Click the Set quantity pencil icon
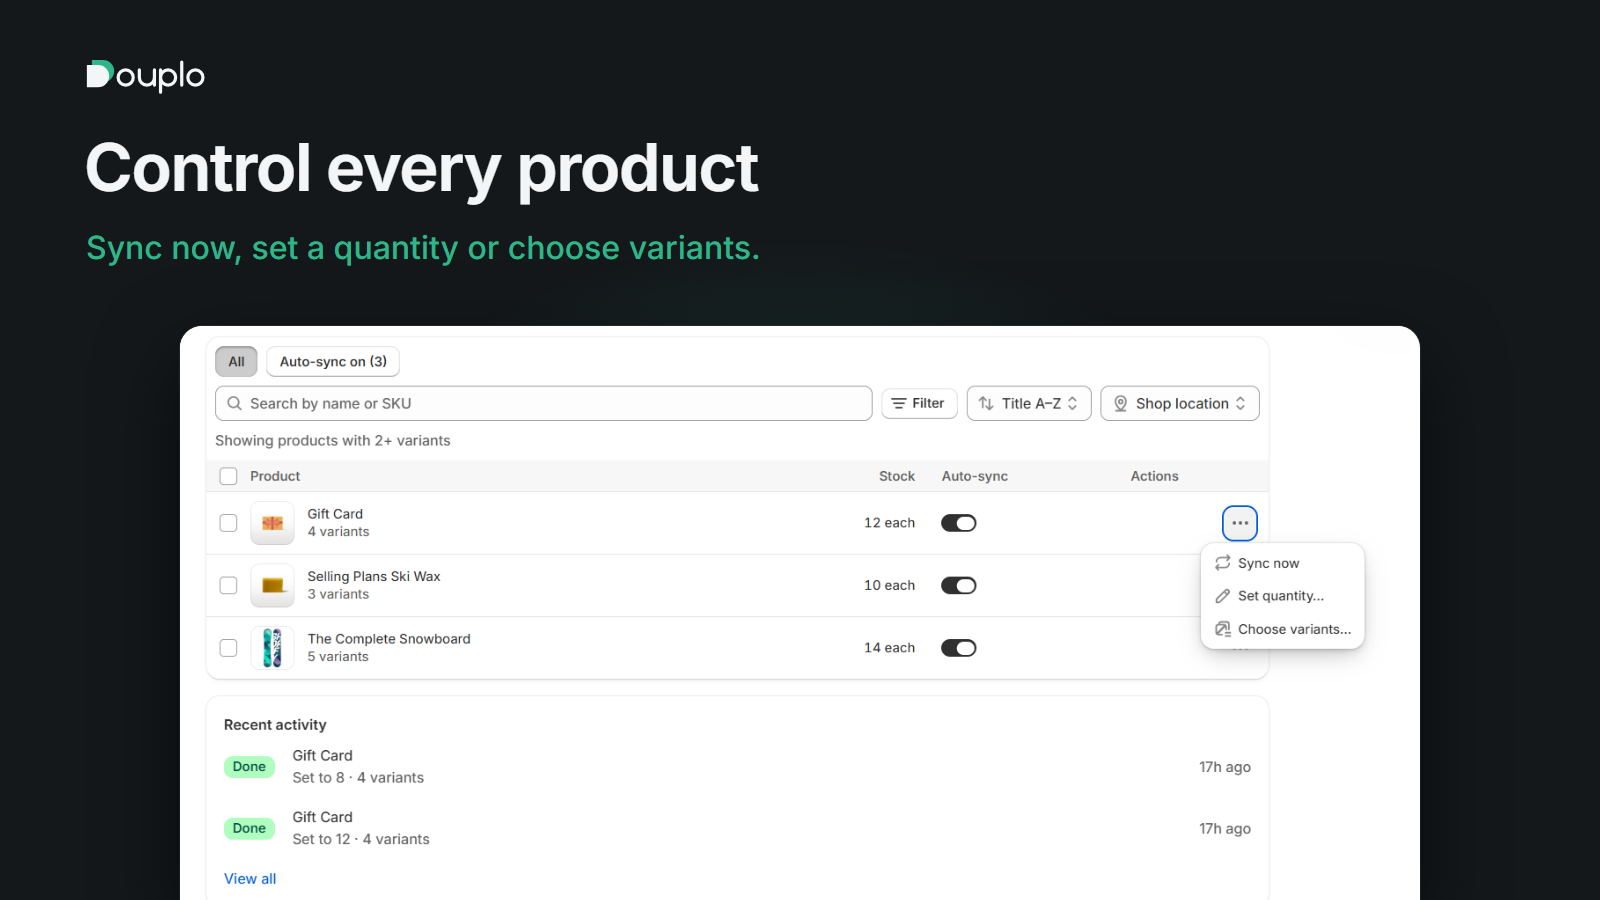 (x=1223, y=596)
